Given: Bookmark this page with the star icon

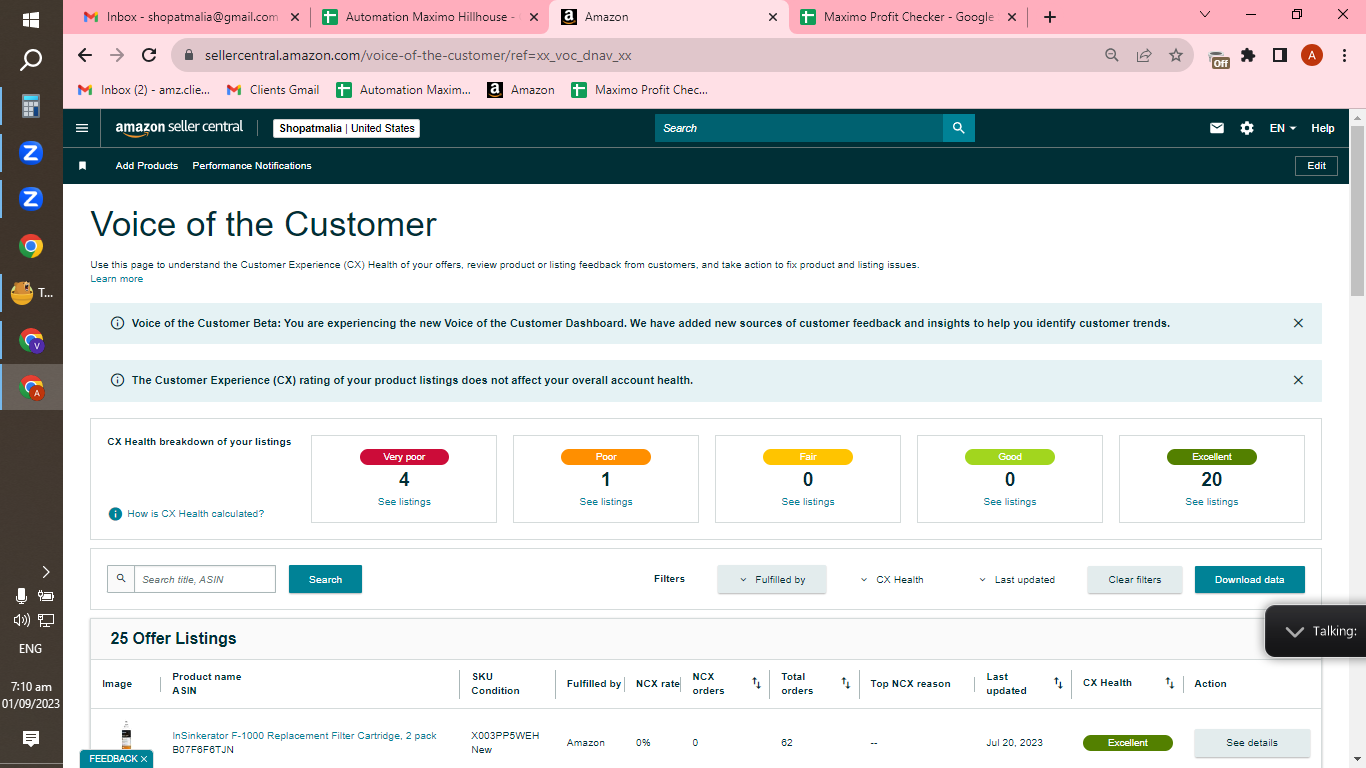Looking at the screenshot, I should (1176, 55).
